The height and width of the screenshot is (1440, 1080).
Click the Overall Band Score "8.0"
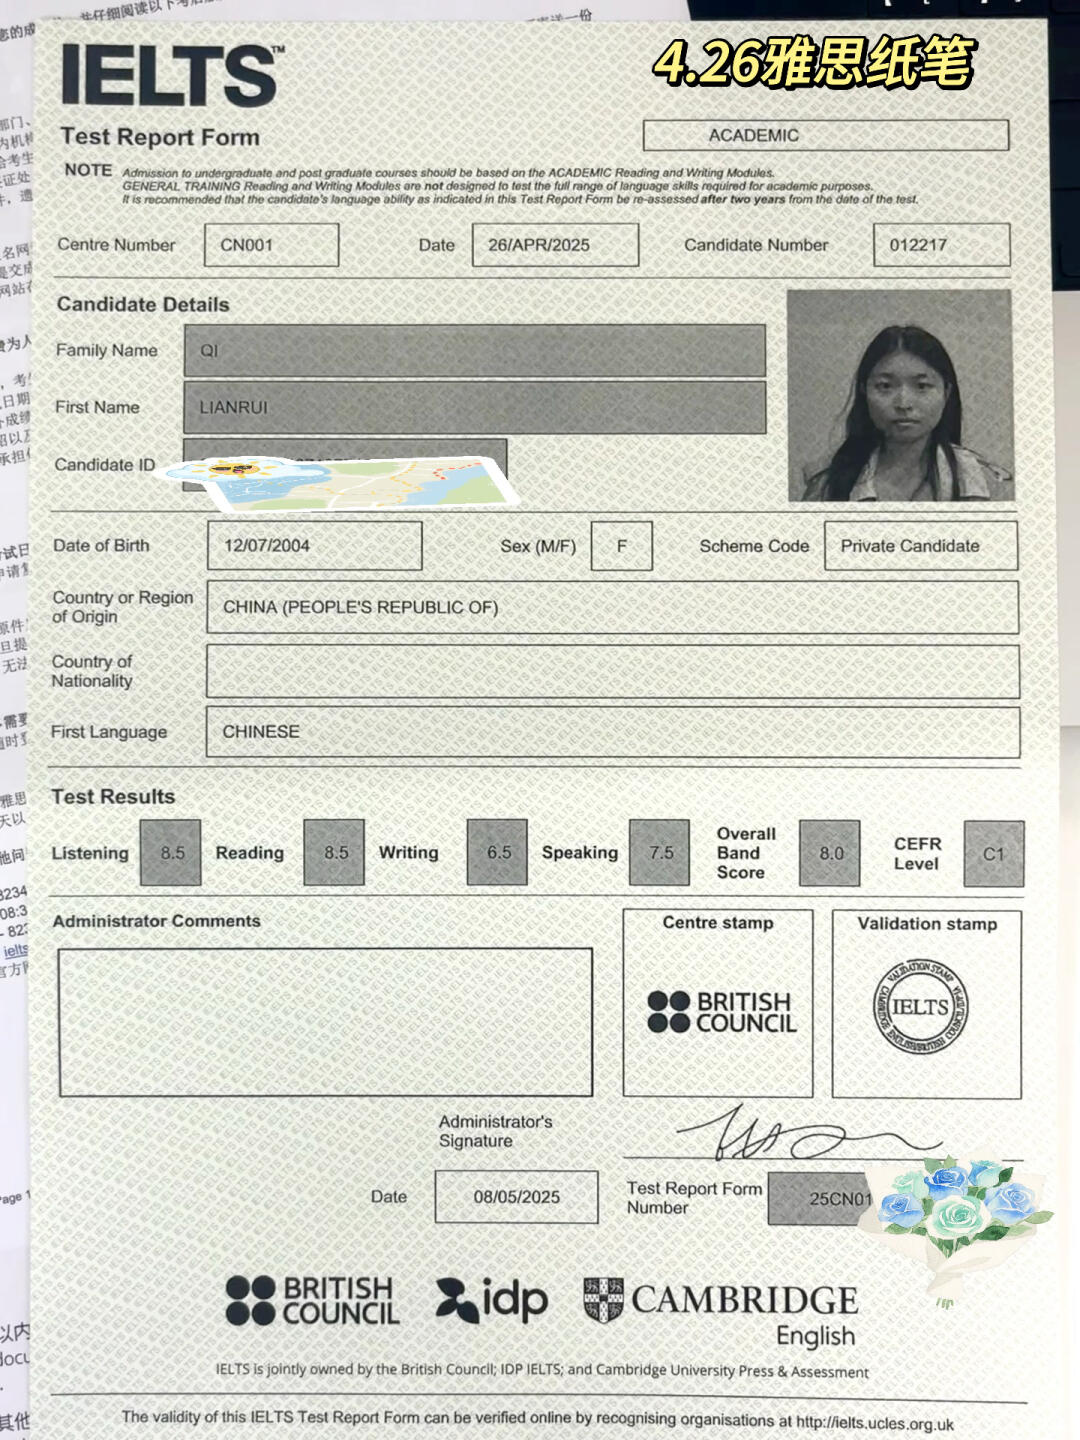pyautogui.click(x=830, y=854)
